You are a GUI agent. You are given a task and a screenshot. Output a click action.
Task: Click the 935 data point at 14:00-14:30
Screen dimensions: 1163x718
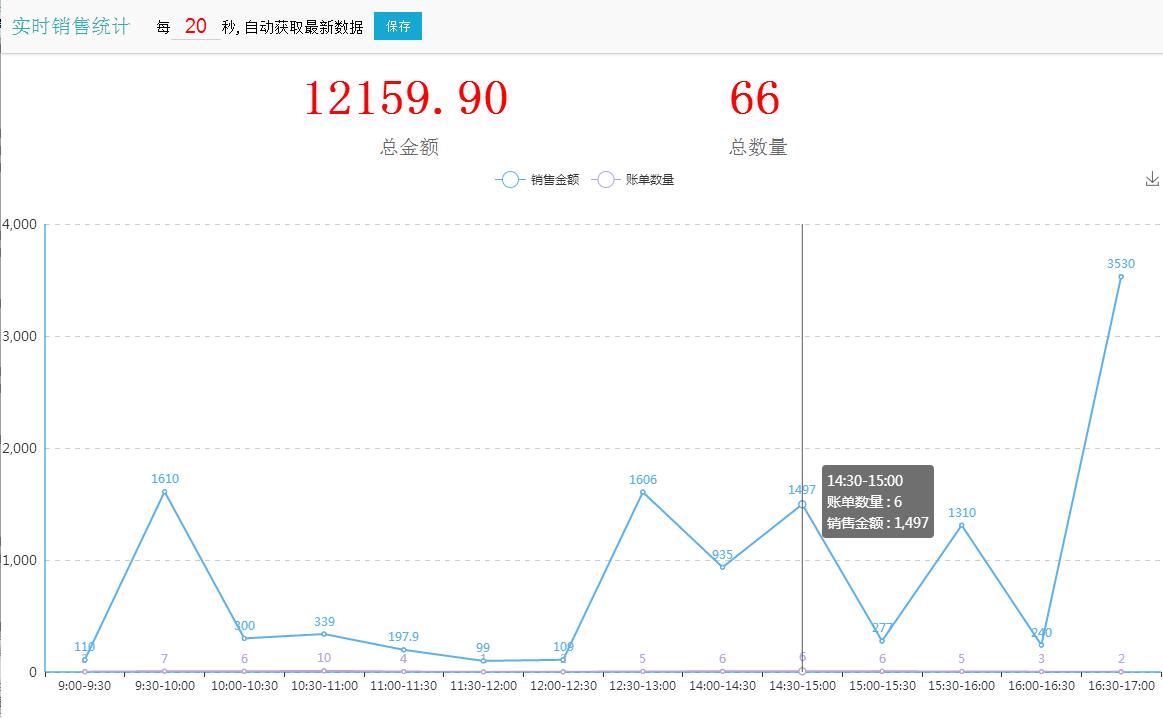(722, 567)
